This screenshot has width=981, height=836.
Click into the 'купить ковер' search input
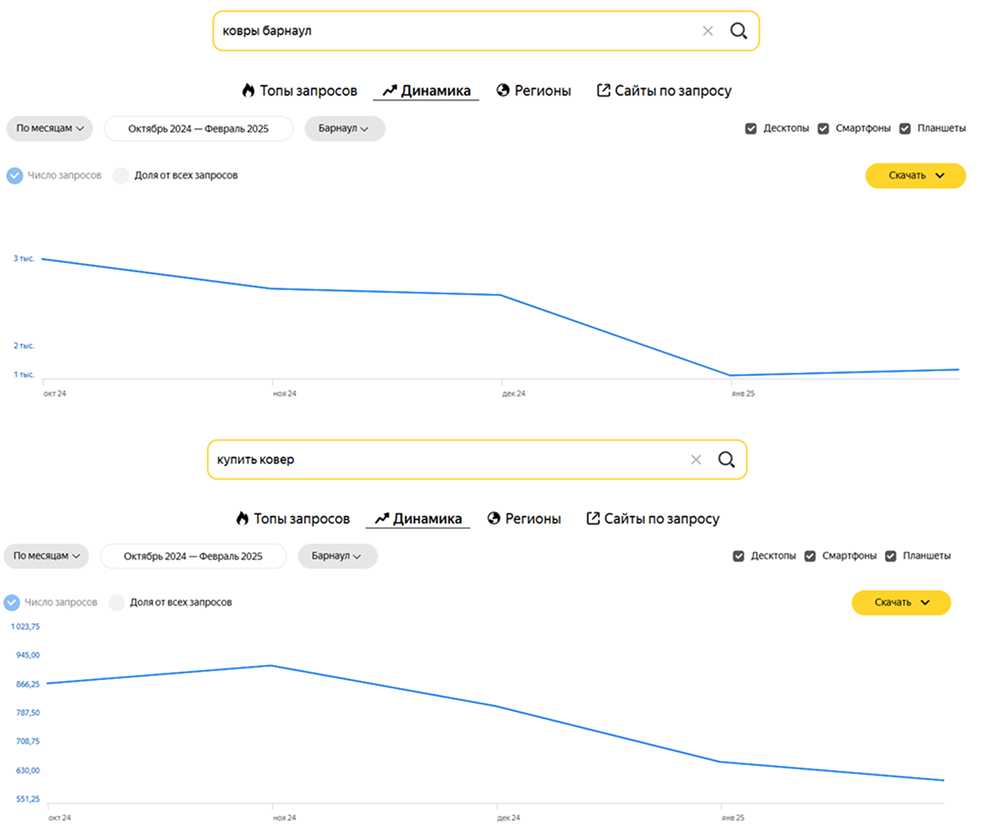[x=440, y=460]
